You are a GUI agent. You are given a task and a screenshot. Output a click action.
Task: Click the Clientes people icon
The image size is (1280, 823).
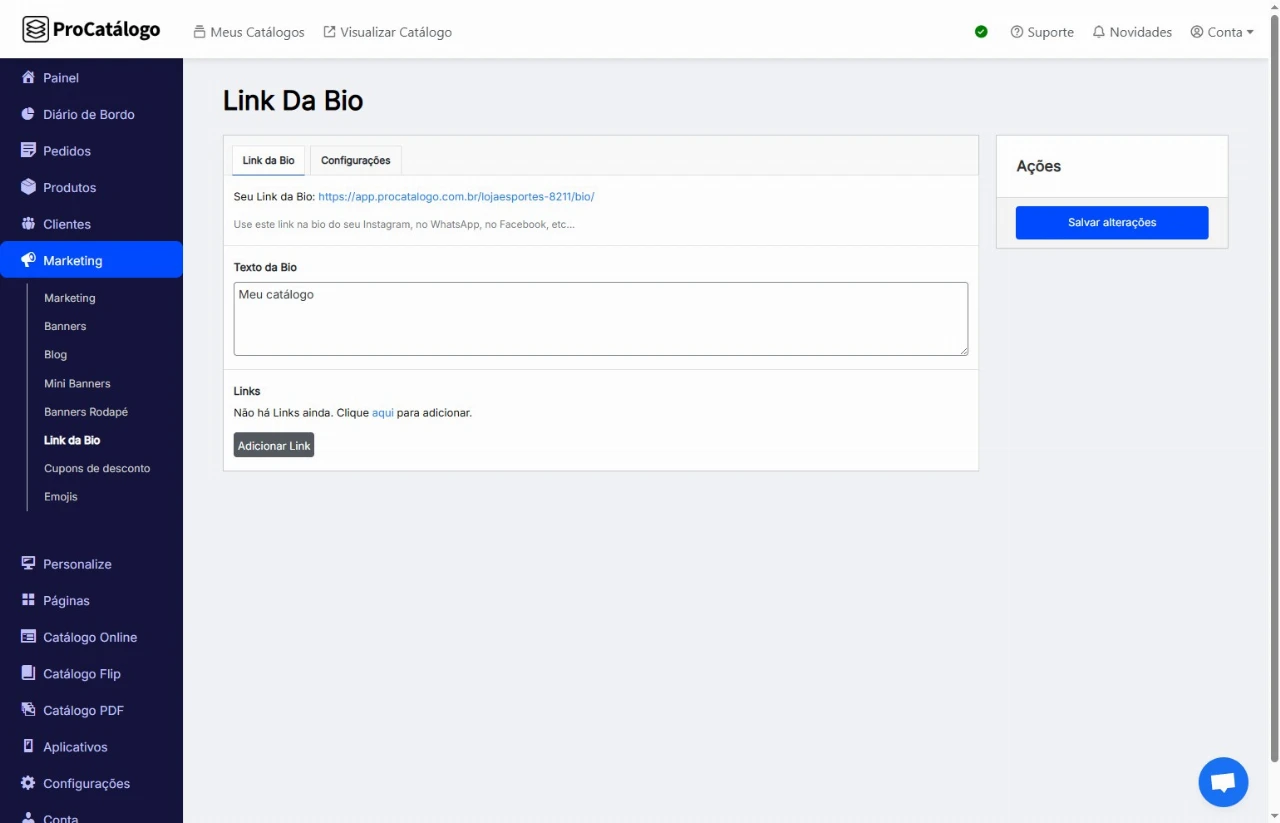pos(28,224)
